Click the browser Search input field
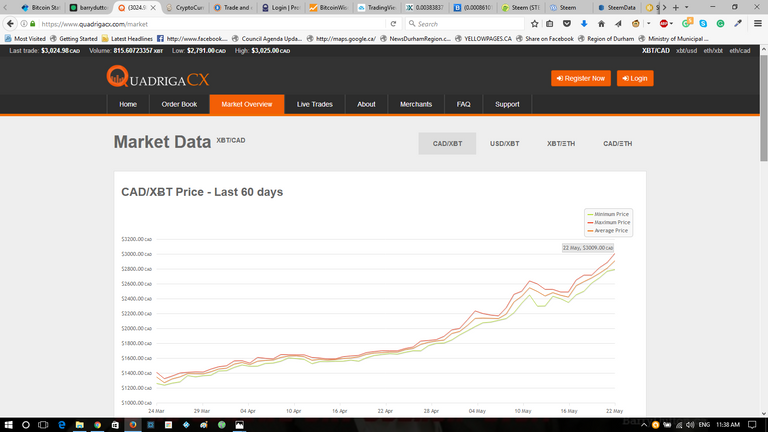Image resolution: width=768 pixels, height=432 pixels. coord(465,24)
